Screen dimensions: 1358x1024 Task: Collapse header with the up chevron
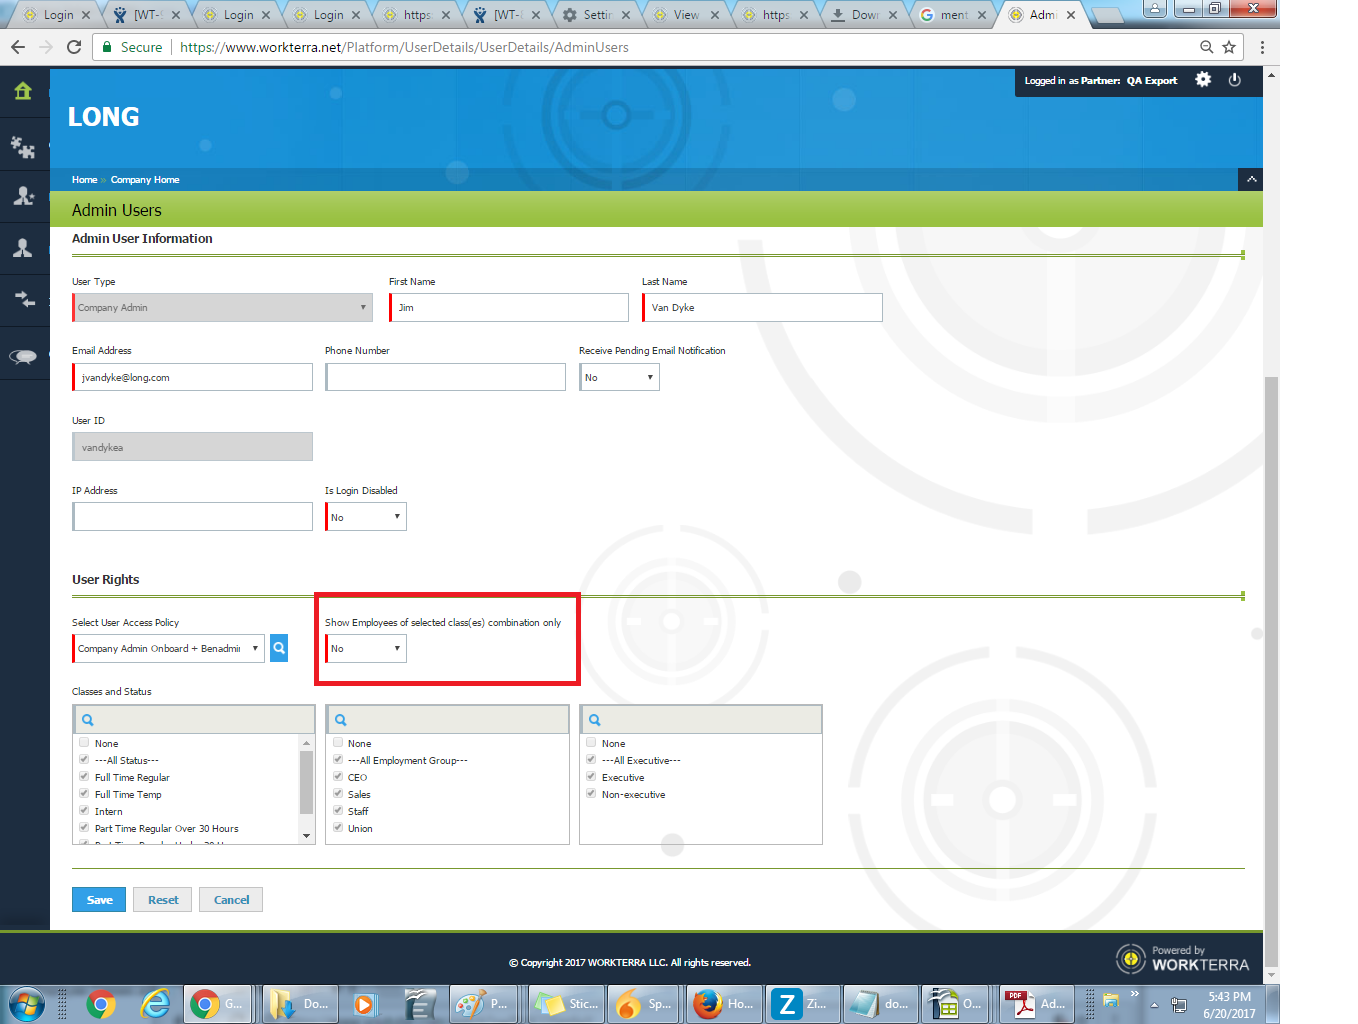click(1250, 180)
